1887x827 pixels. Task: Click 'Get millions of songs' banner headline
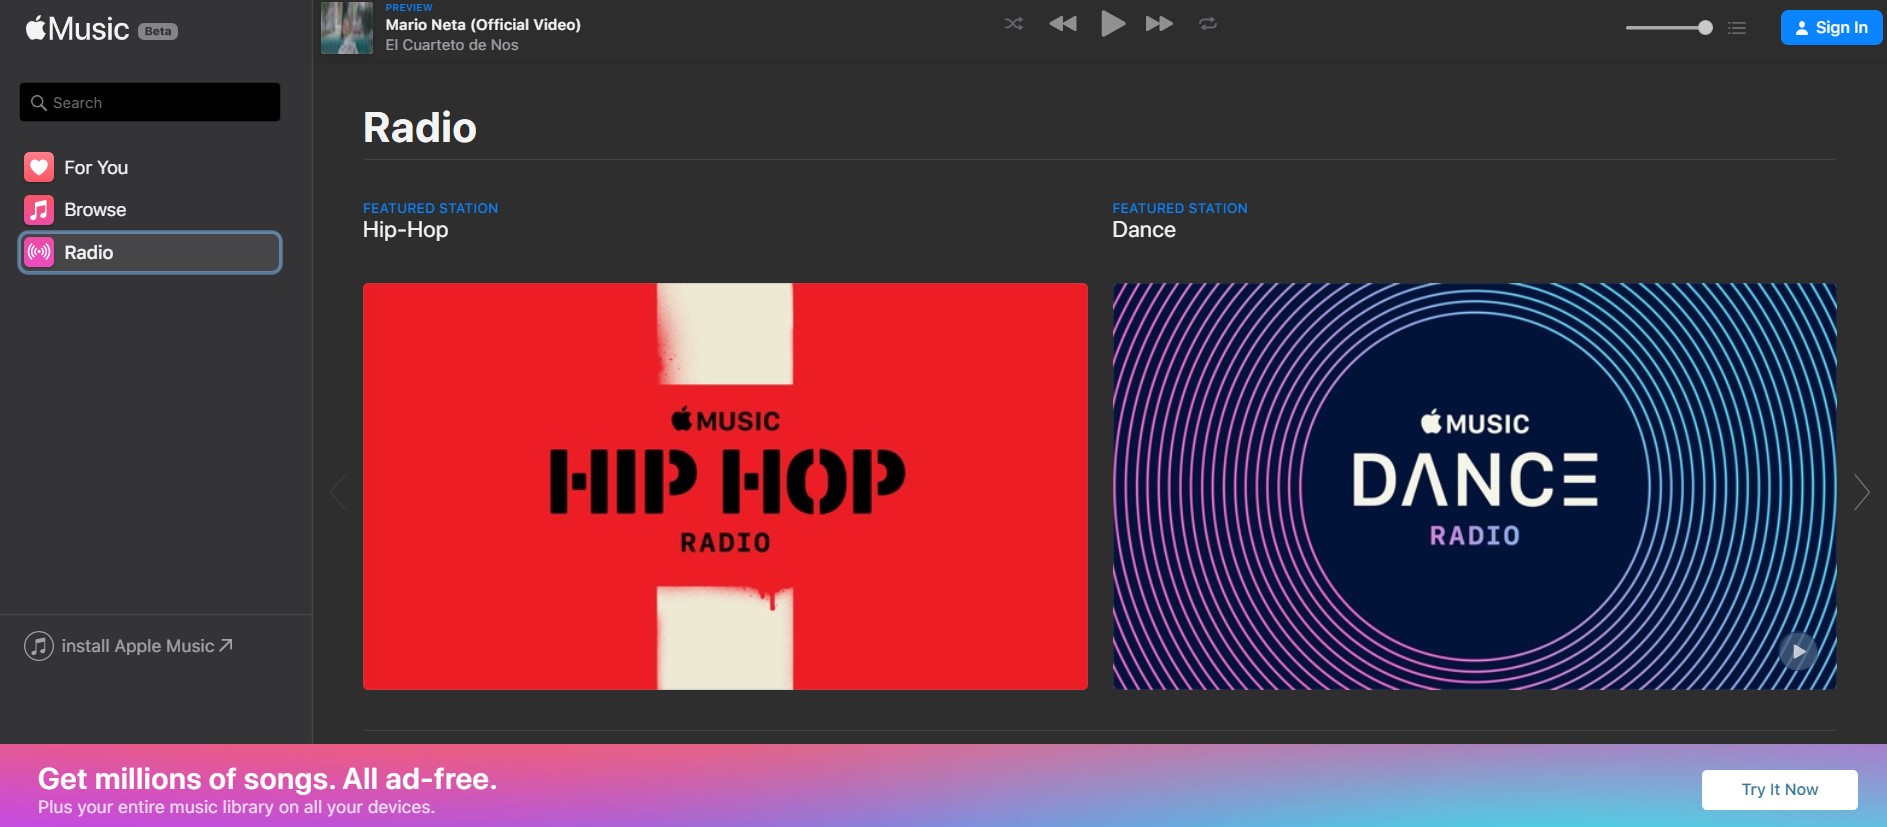pyautogui.click(x=267, y=779)
